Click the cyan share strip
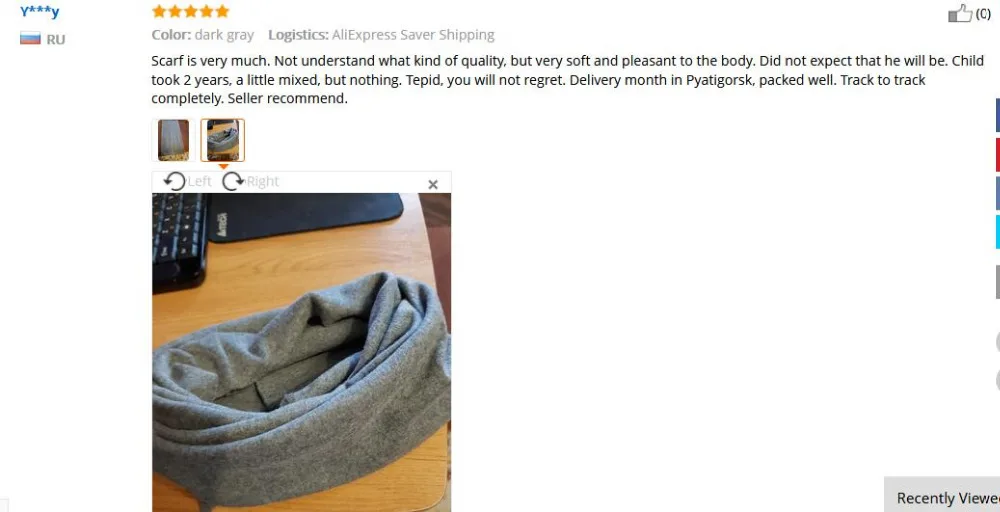The image size is (1000, 512). click(x=997, y=232)
